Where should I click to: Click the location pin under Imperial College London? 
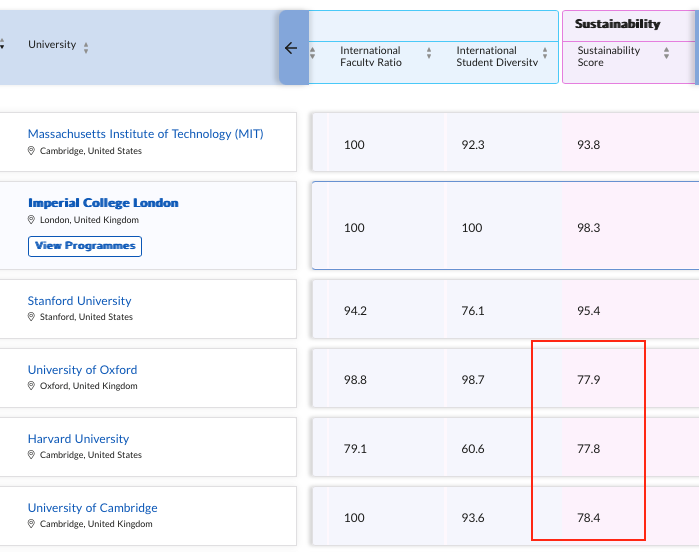coord(31,220)
